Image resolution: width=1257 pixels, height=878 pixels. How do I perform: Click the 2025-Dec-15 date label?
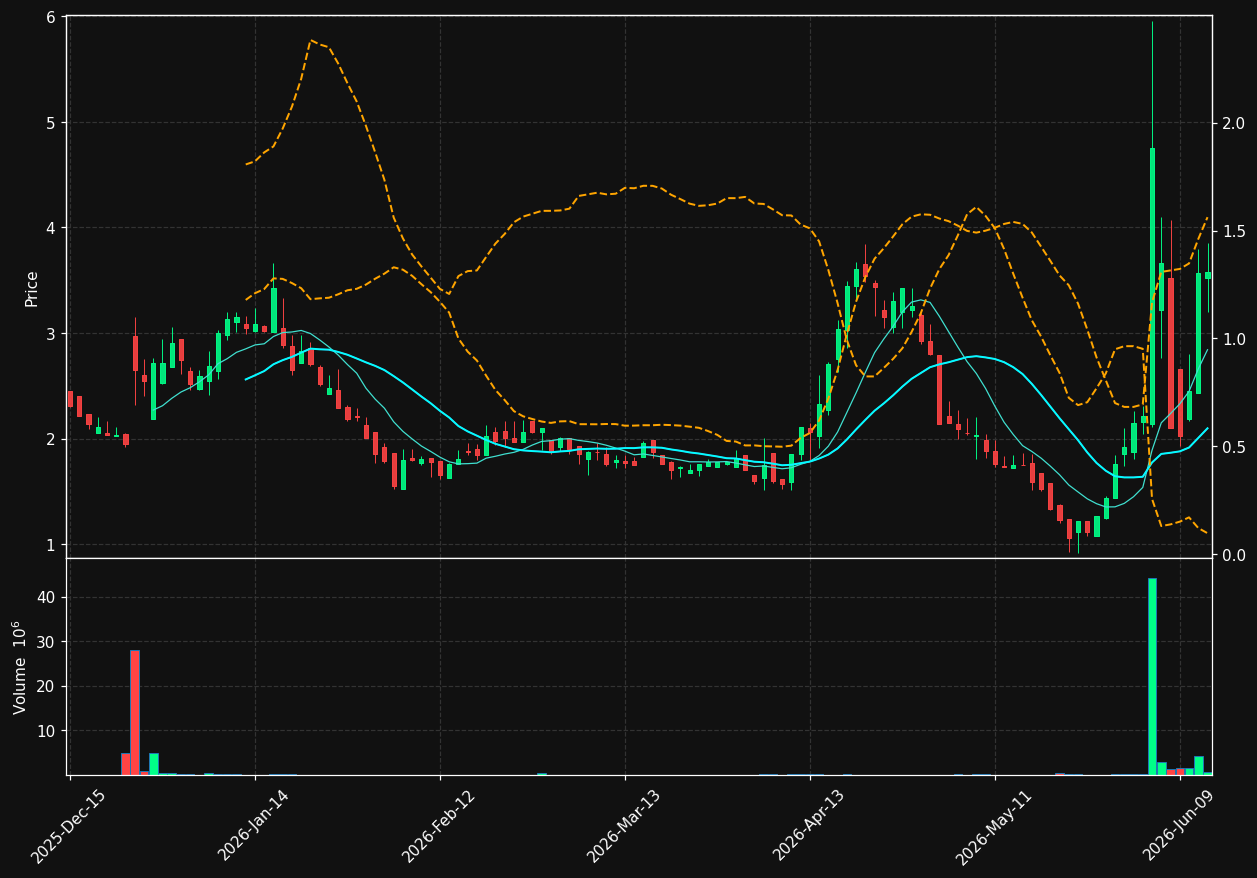(x=69, y=826)
